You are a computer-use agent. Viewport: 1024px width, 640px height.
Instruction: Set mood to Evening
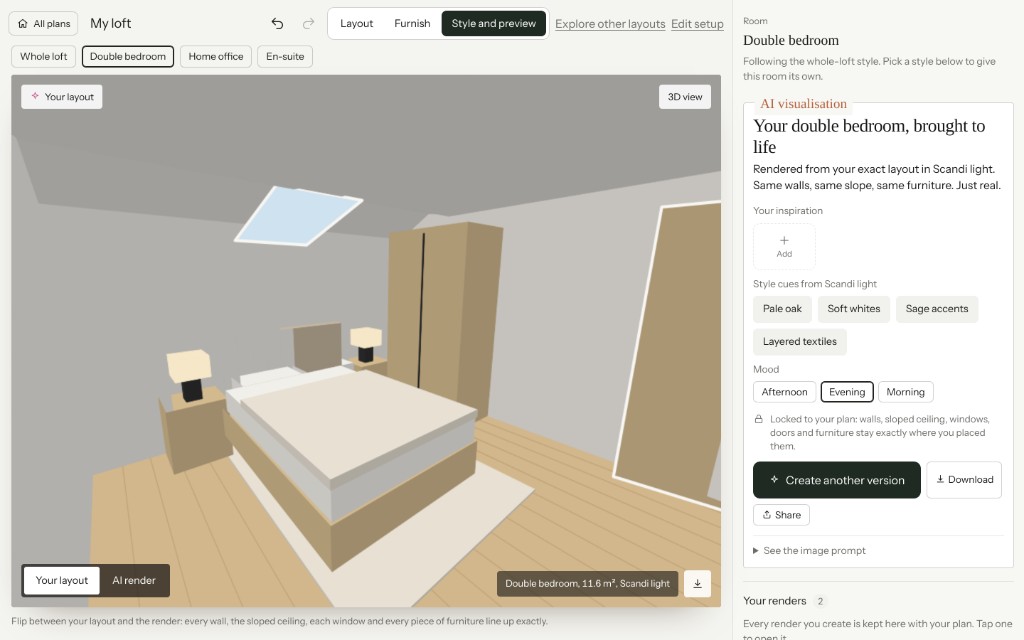coord(847,392)
